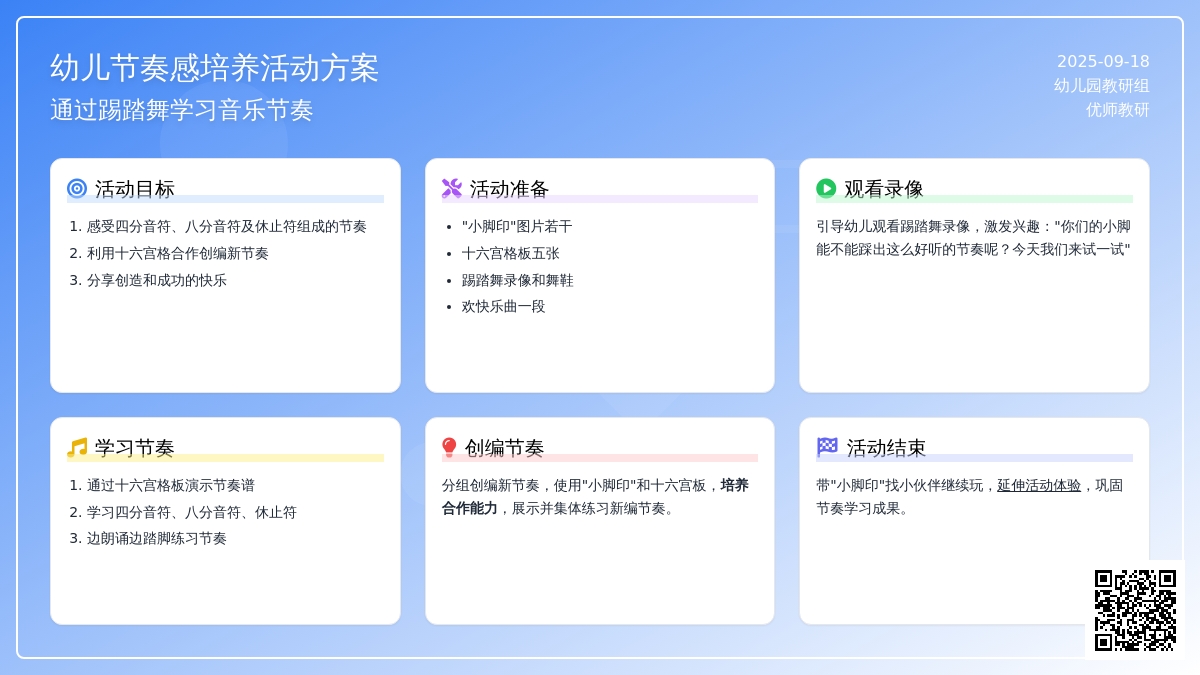Click list item 边朗诵边踏脚练习节奏

tap(156, 538)
